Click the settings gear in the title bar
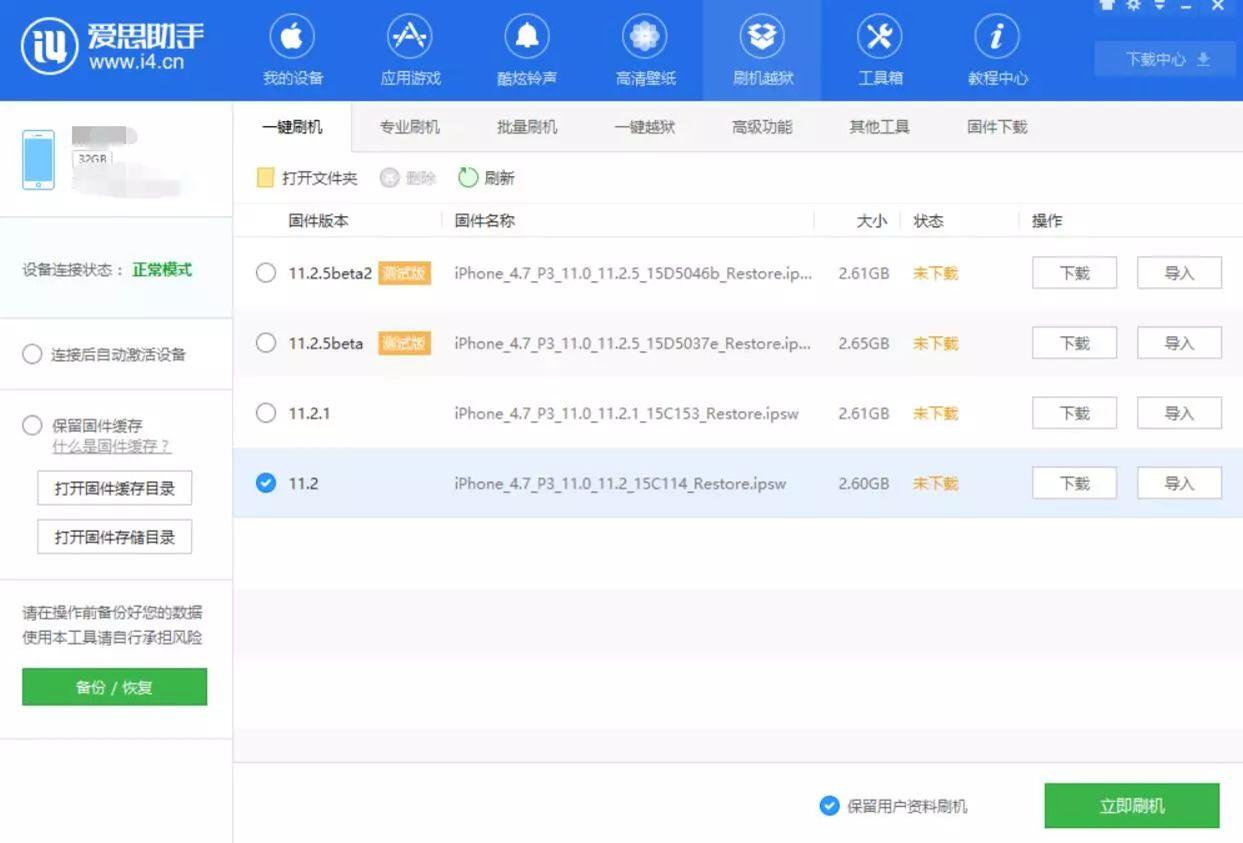Image resolution: width=1243 pixels, height=843 pixels. pyautogui.click(x=1134, y=7)
